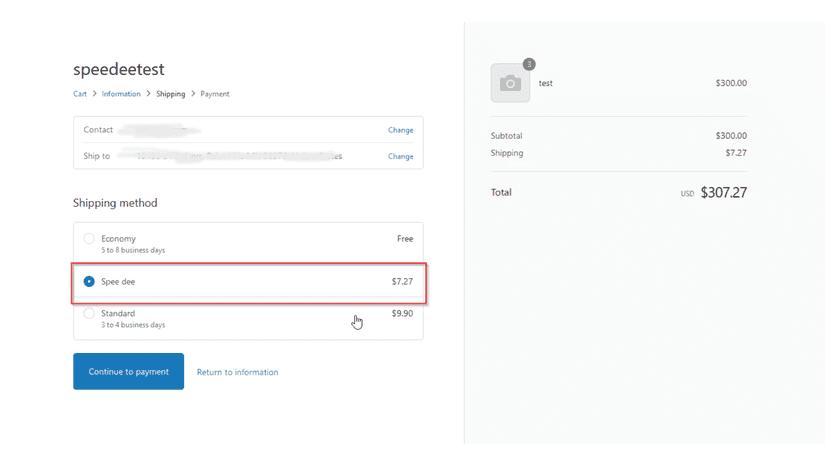The height and width of the screenshot is (466, 828).
Task: Select the Economy shipping radio button
Action: click(x=89, y=239)
